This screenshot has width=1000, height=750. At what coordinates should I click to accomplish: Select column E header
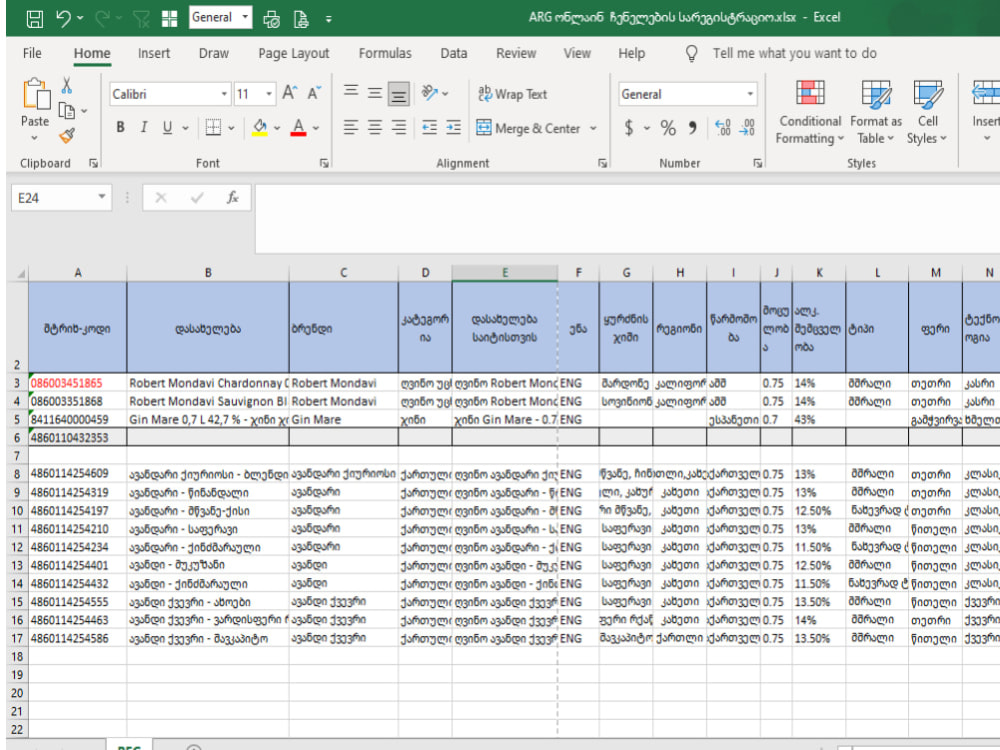(x=504, y=273)
